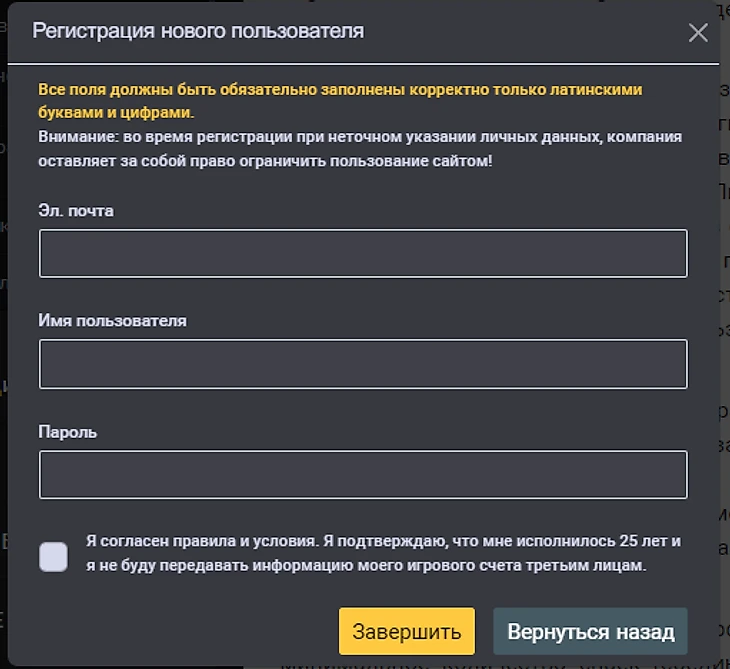The image size is (730, 669).
Task: Click into the Эл. почта input field
Action: click(x=363, y=253)
